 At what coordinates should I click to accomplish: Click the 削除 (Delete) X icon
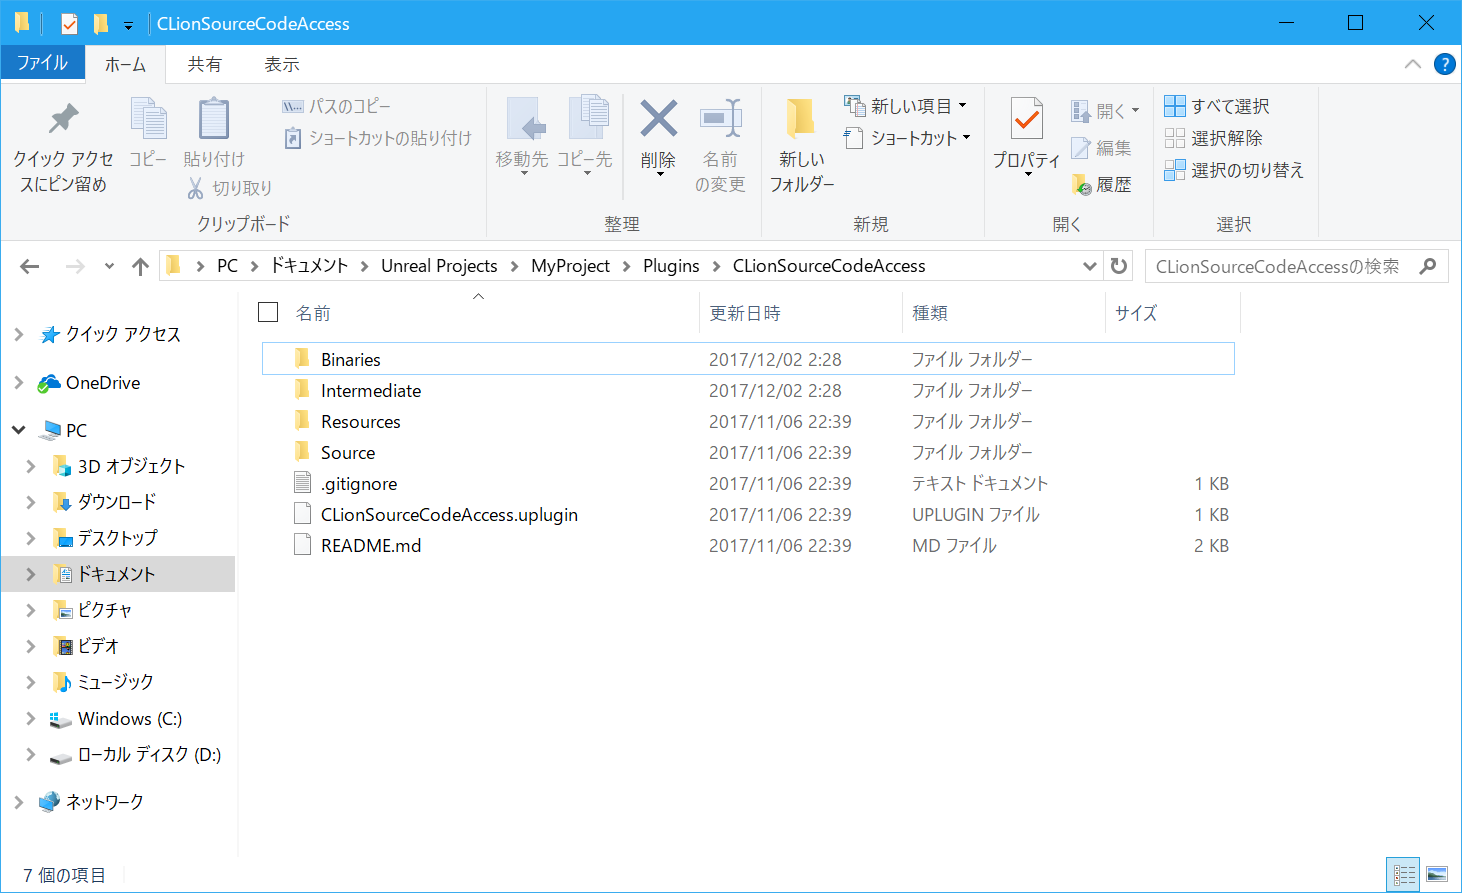[x=658, y=120]
